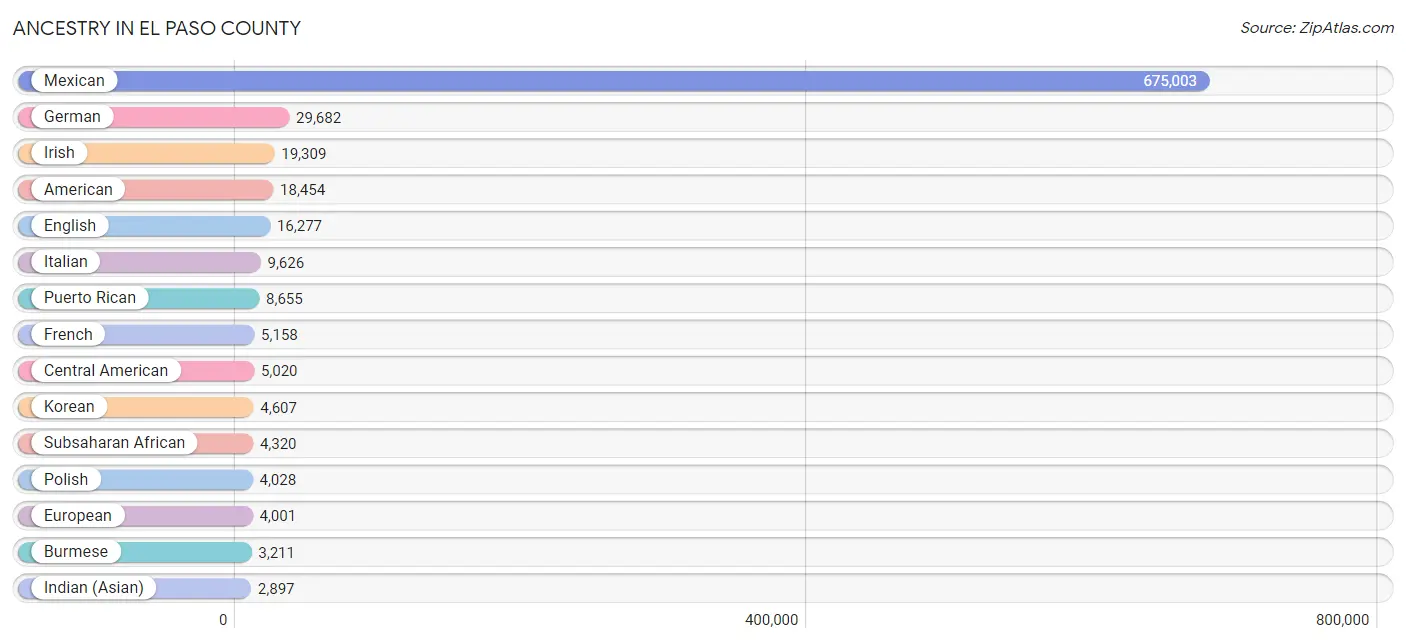Viewport: 1406px width, 644px height.
Task: Click the Central American label
Action: tap(106, 371)
